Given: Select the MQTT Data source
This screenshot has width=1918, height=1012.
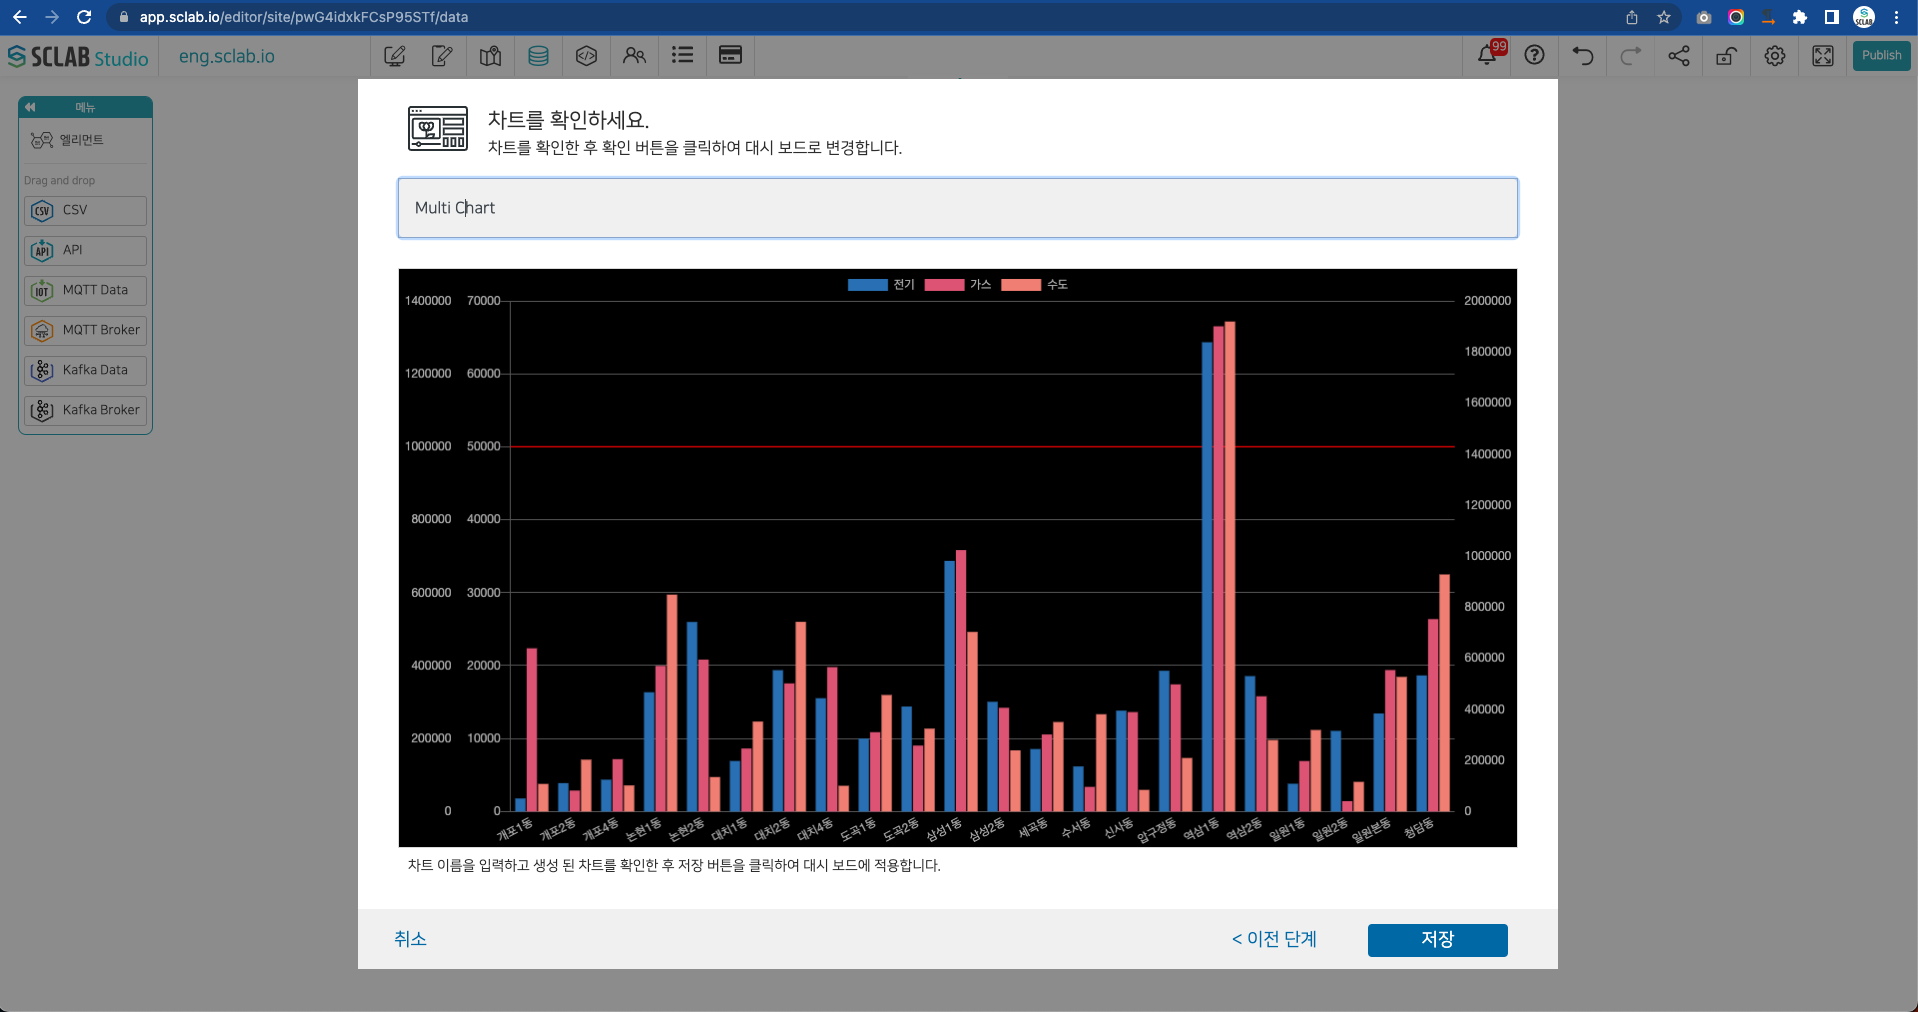Looking at the screenshot, I should coord(85,290).
